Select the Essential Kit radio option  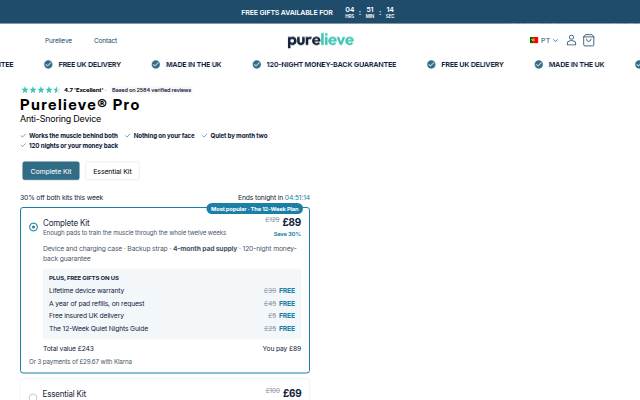coord(33,396)
